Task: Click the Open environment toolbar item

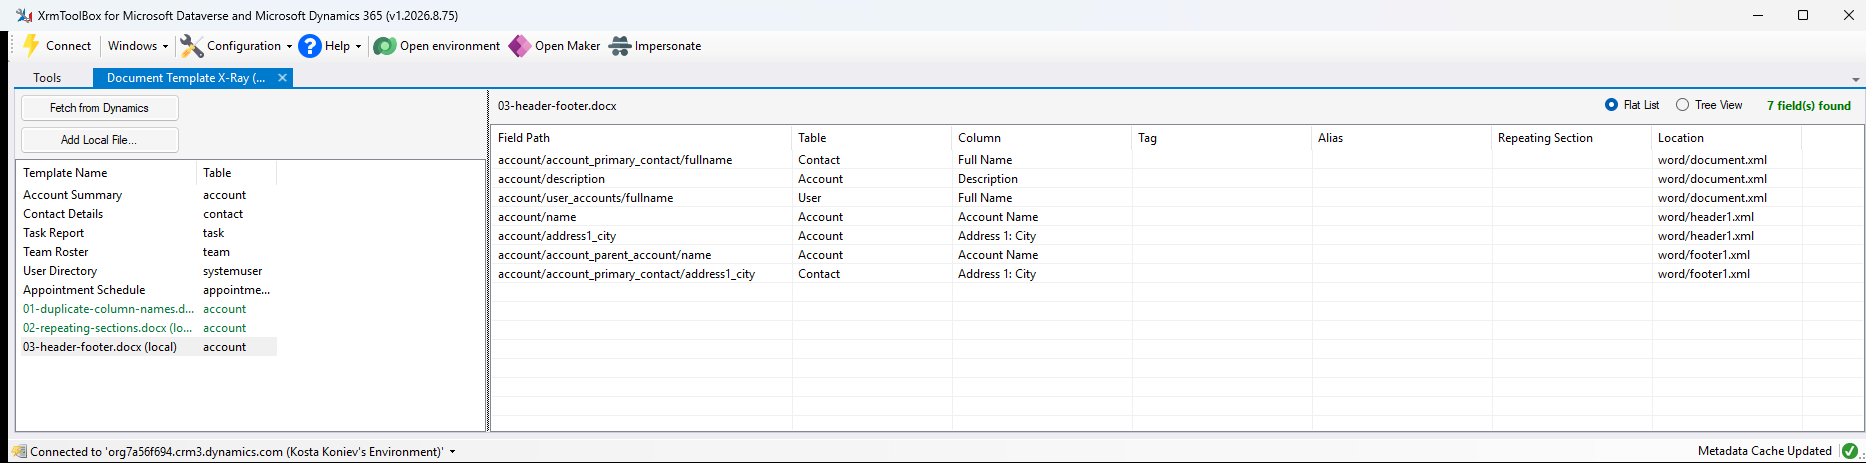Action: click(x=437, y=46)
